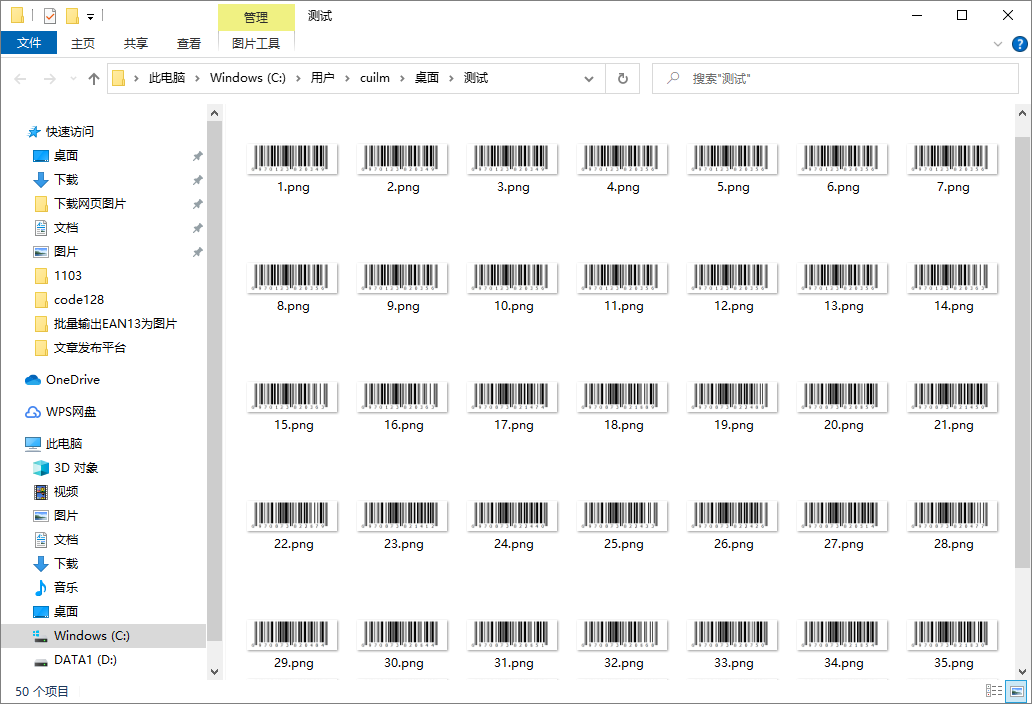Select the 25.png barcode thumbnail
This screenshot has width=1032, height=704.
coord(622,516)
